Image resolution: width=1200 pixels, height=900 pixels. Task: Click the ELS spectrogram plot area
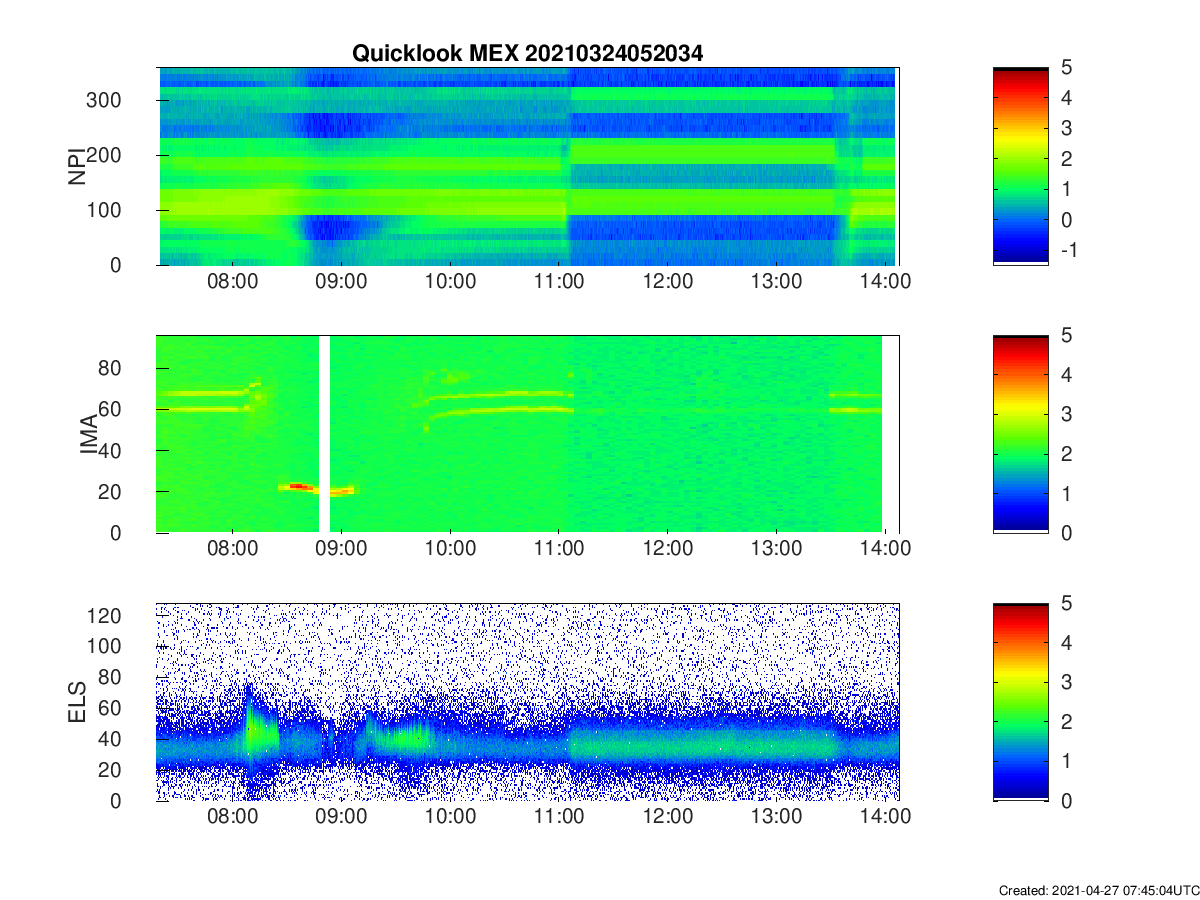[527, 702]
